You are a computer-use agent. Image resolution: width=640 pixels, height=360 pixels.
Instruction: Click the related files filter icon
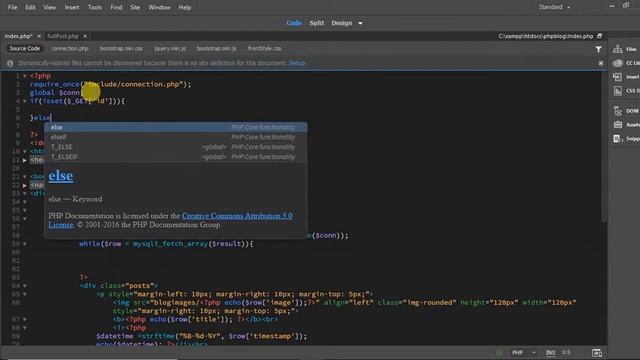point(598,49)
